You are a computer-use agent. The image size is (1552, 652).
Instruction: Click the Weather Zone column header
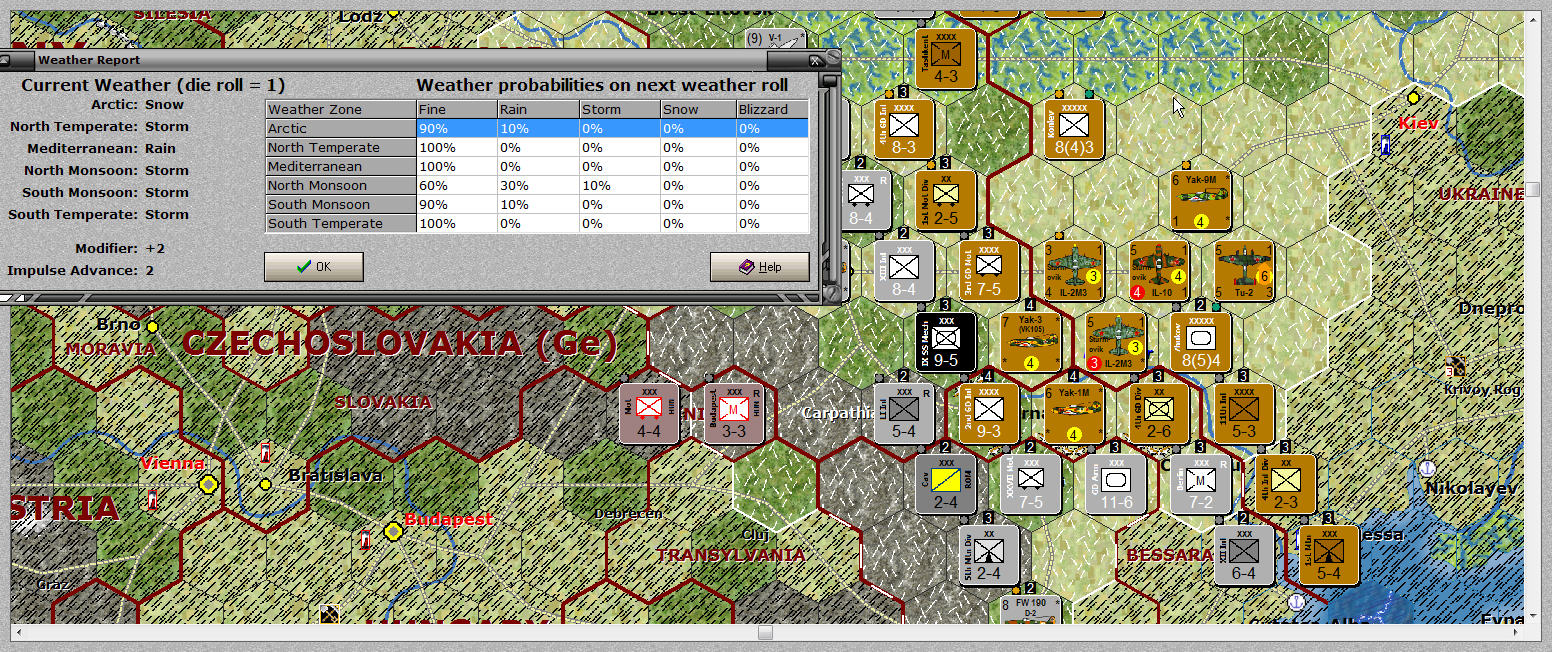click(341, 109)
